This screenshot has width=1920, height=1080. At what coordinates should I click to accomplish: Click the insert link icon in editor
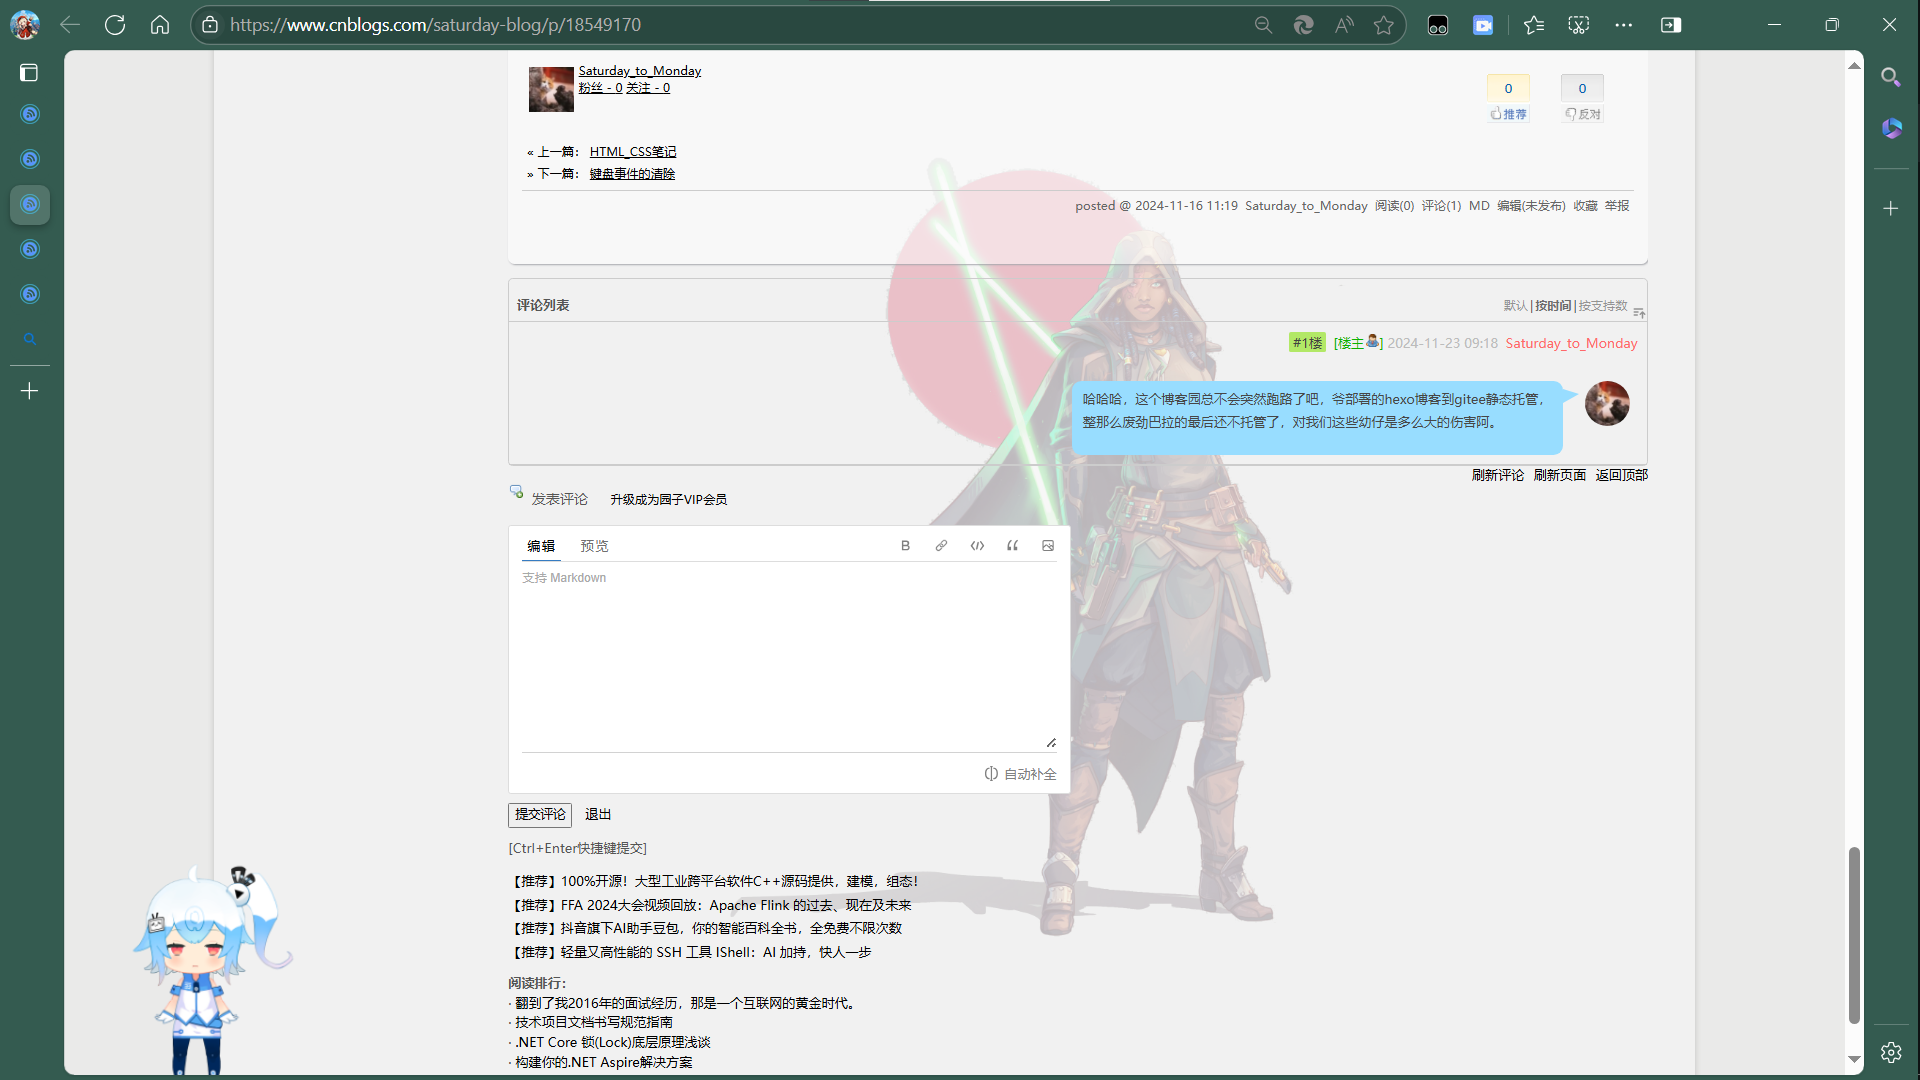coord(941,546)
